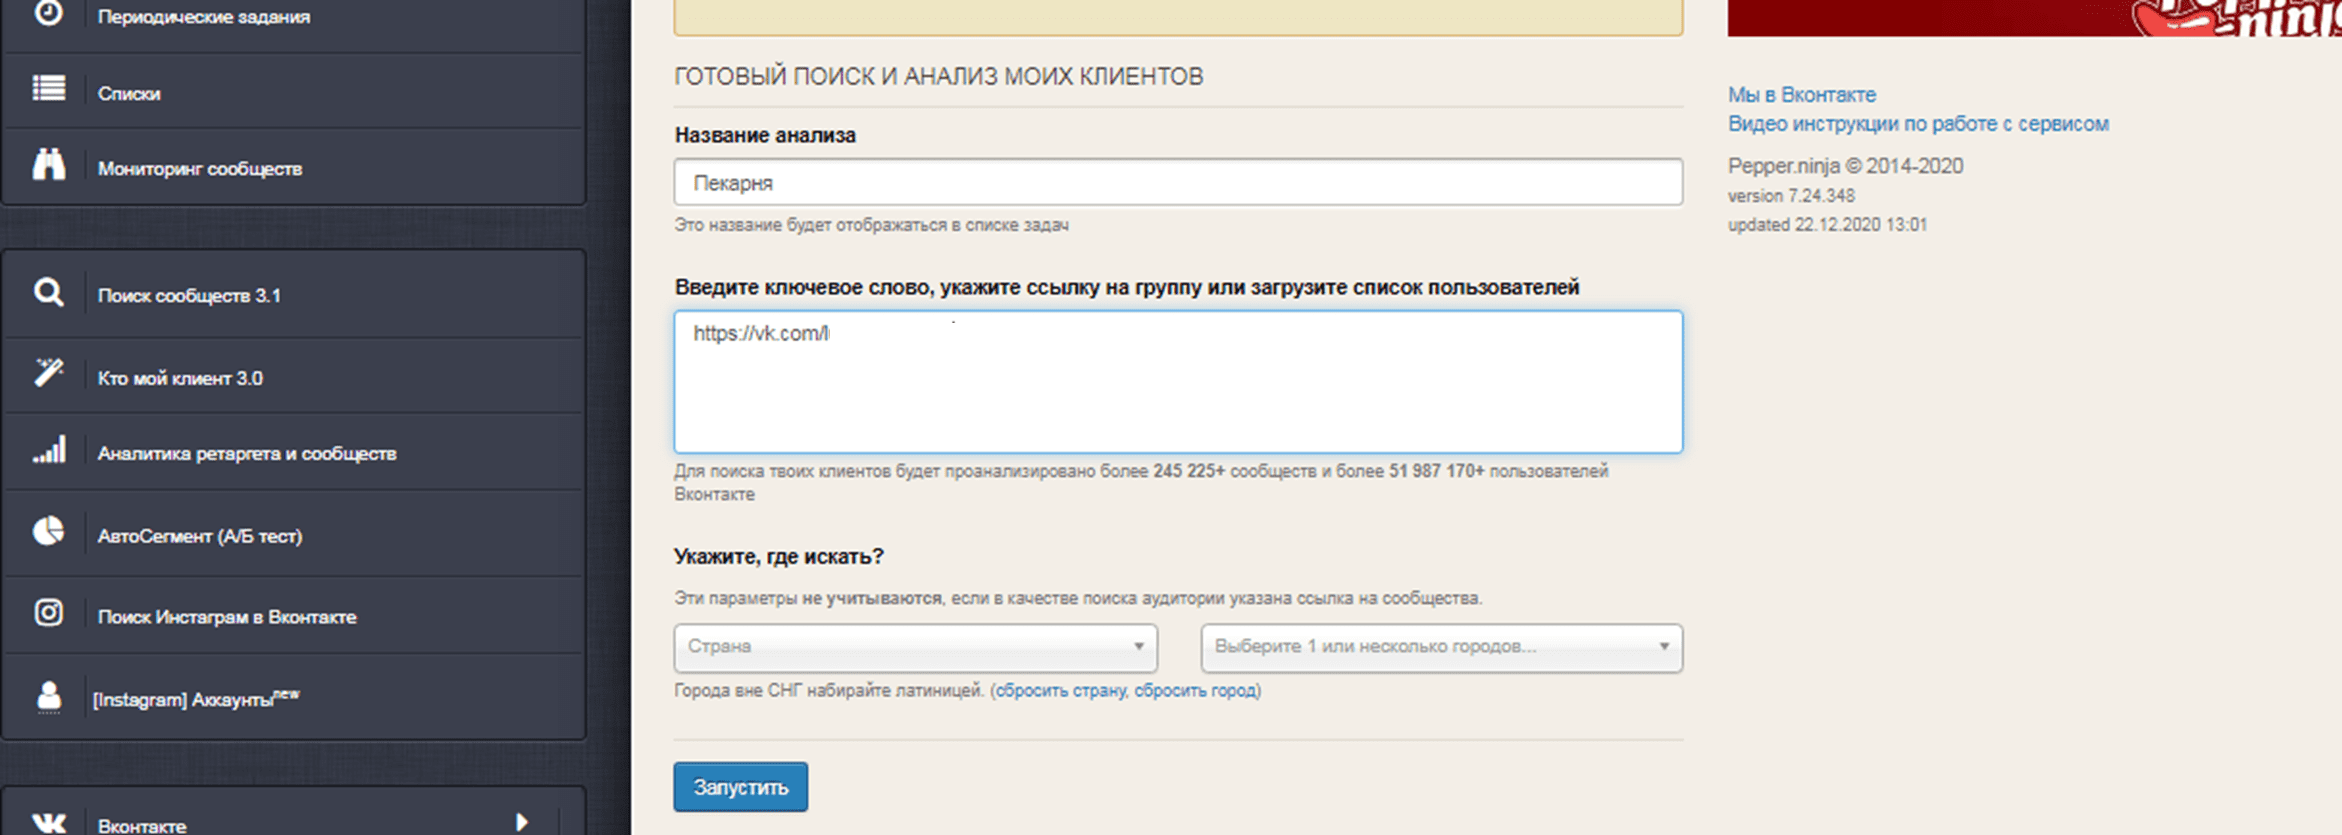Screen dimensions: 2342x835
Task: Click the clock icon for Периодические задания
Action: (48, 14)
